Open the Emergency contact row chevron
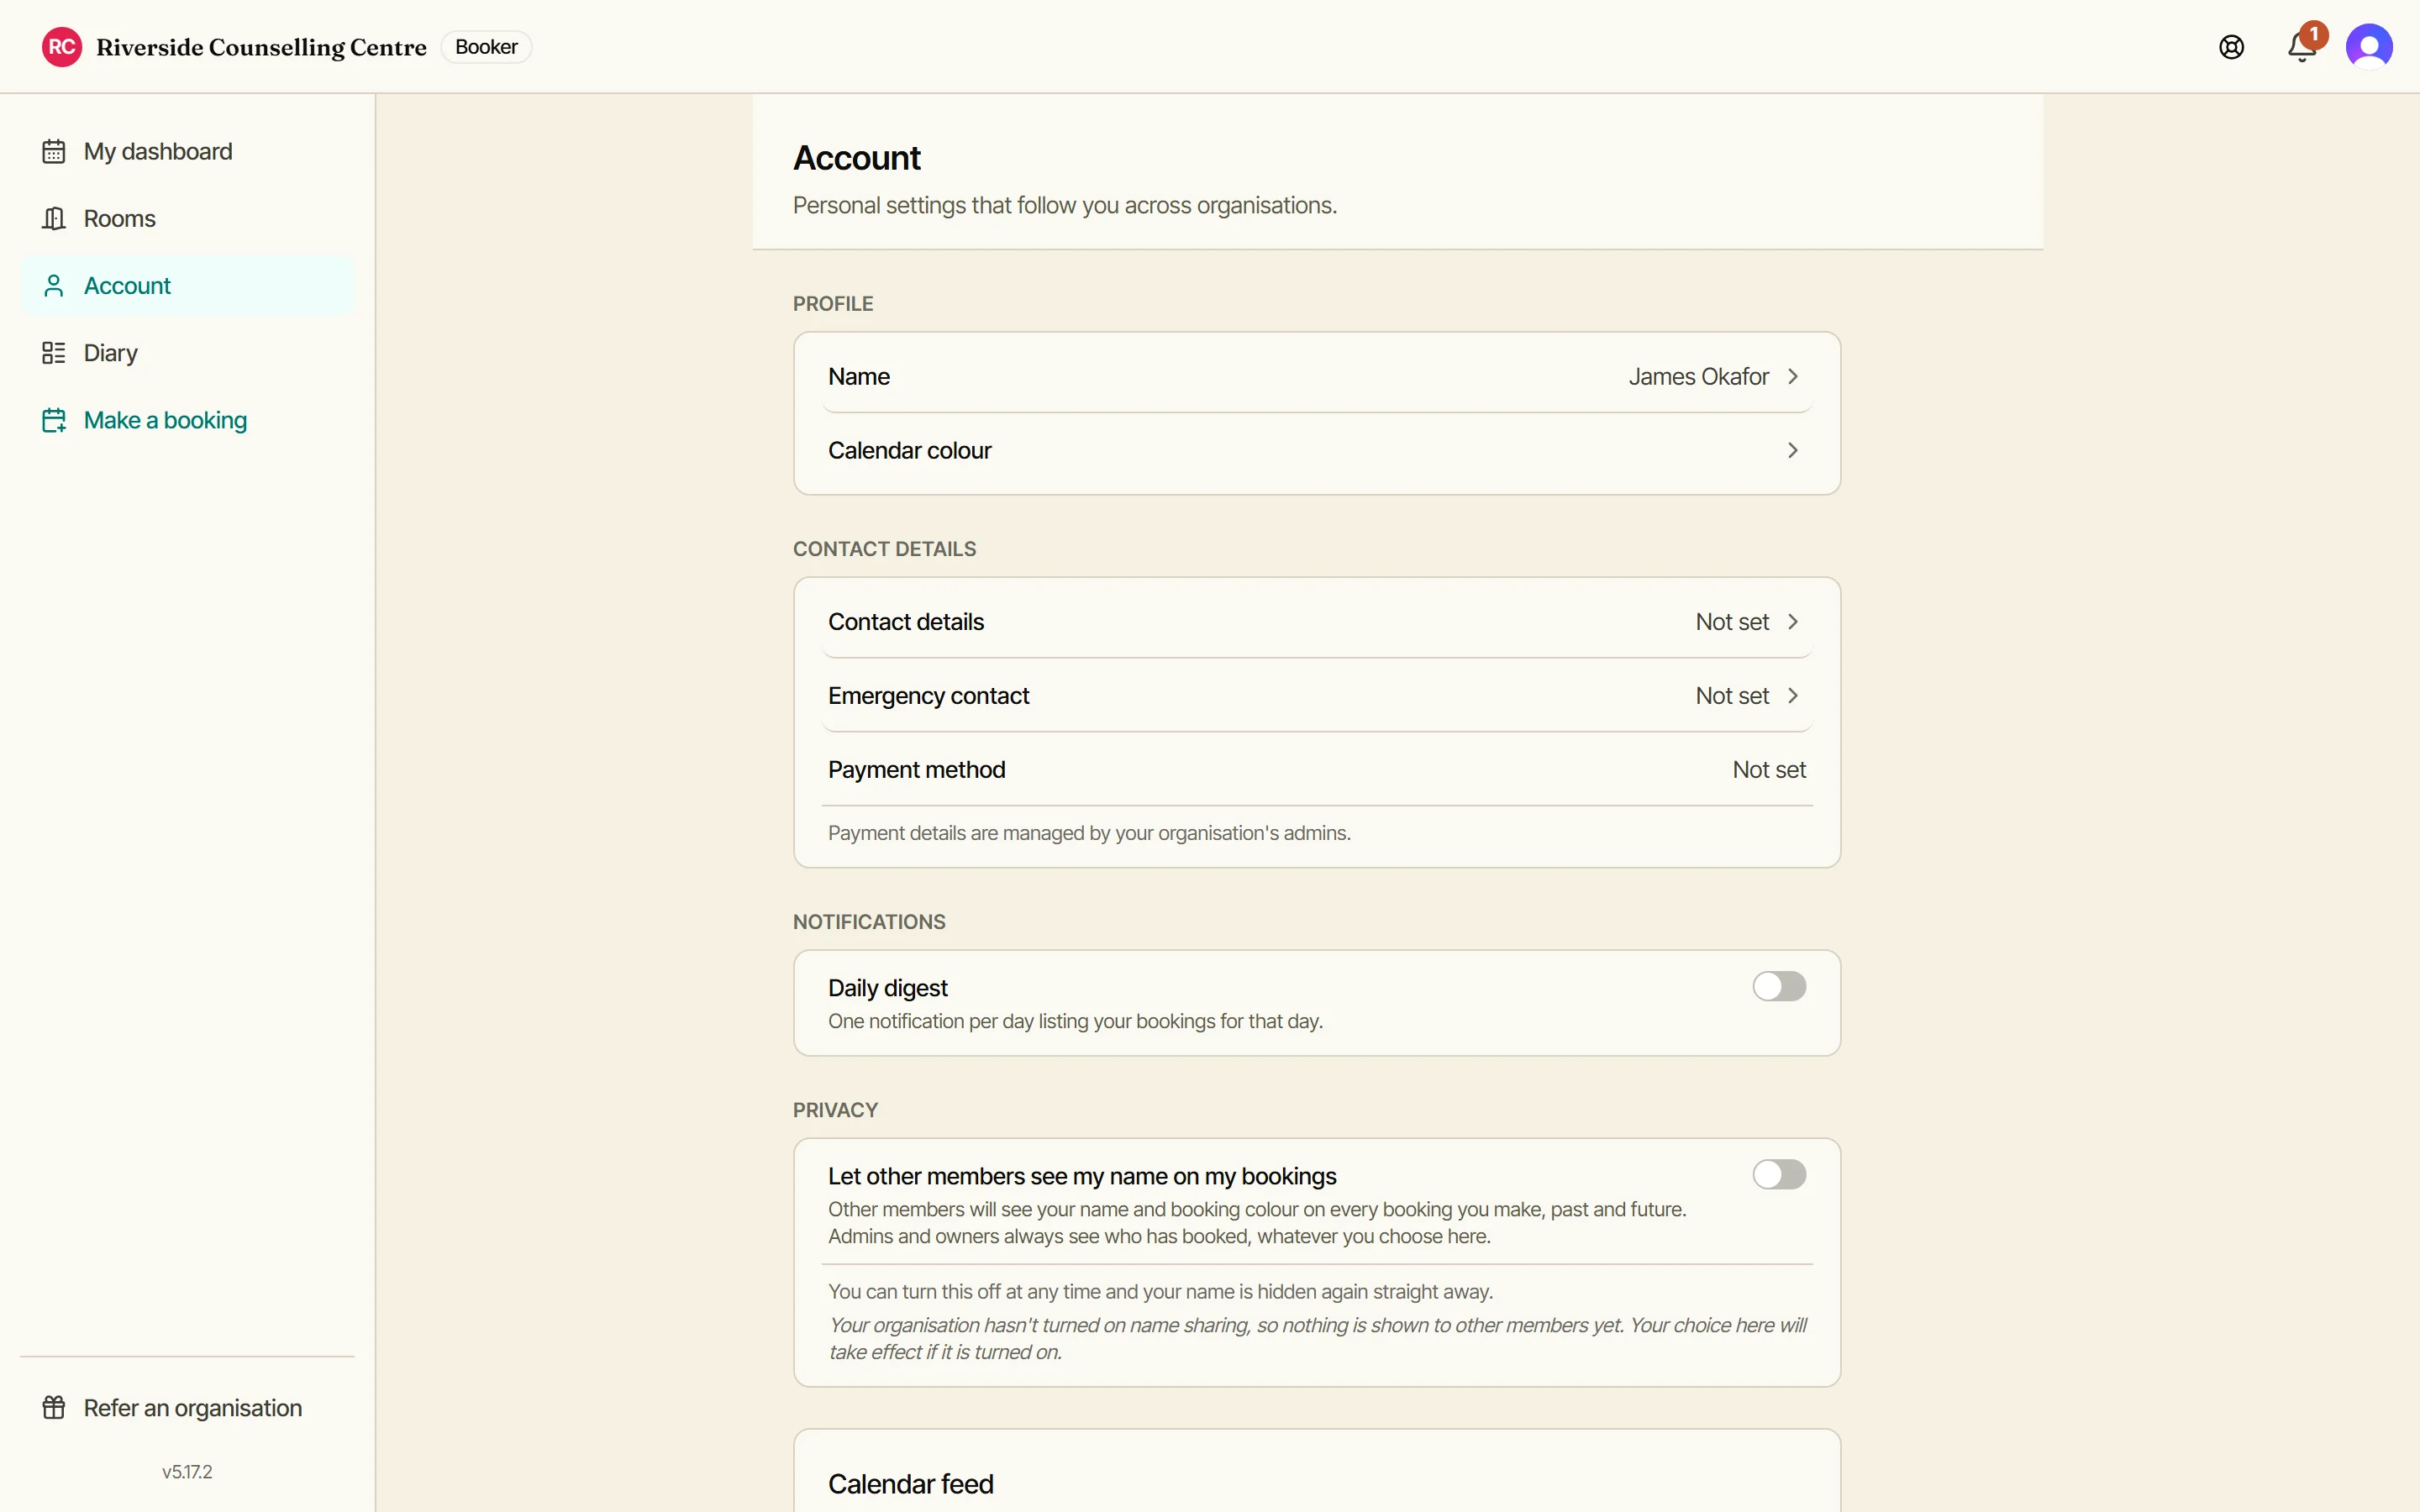The width and height of the screenshot is (2420, 1512). [x=1793, y=696]
